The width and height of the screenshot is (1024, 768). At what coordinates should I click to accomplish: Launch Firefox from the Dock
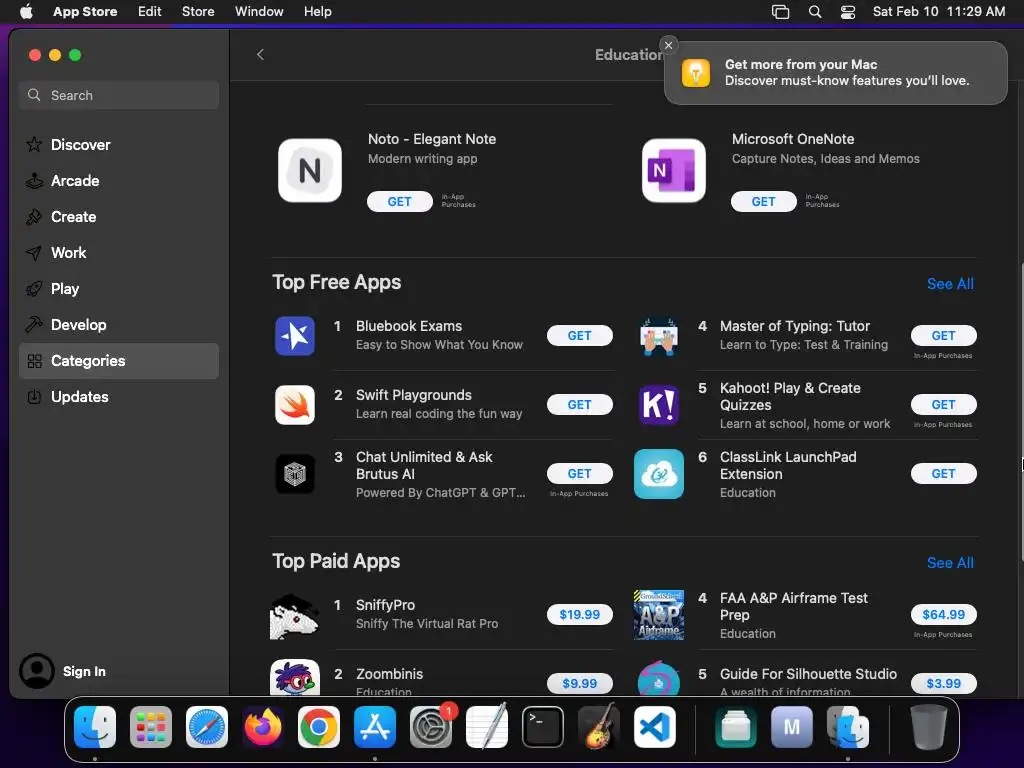[x=263, y=727]
